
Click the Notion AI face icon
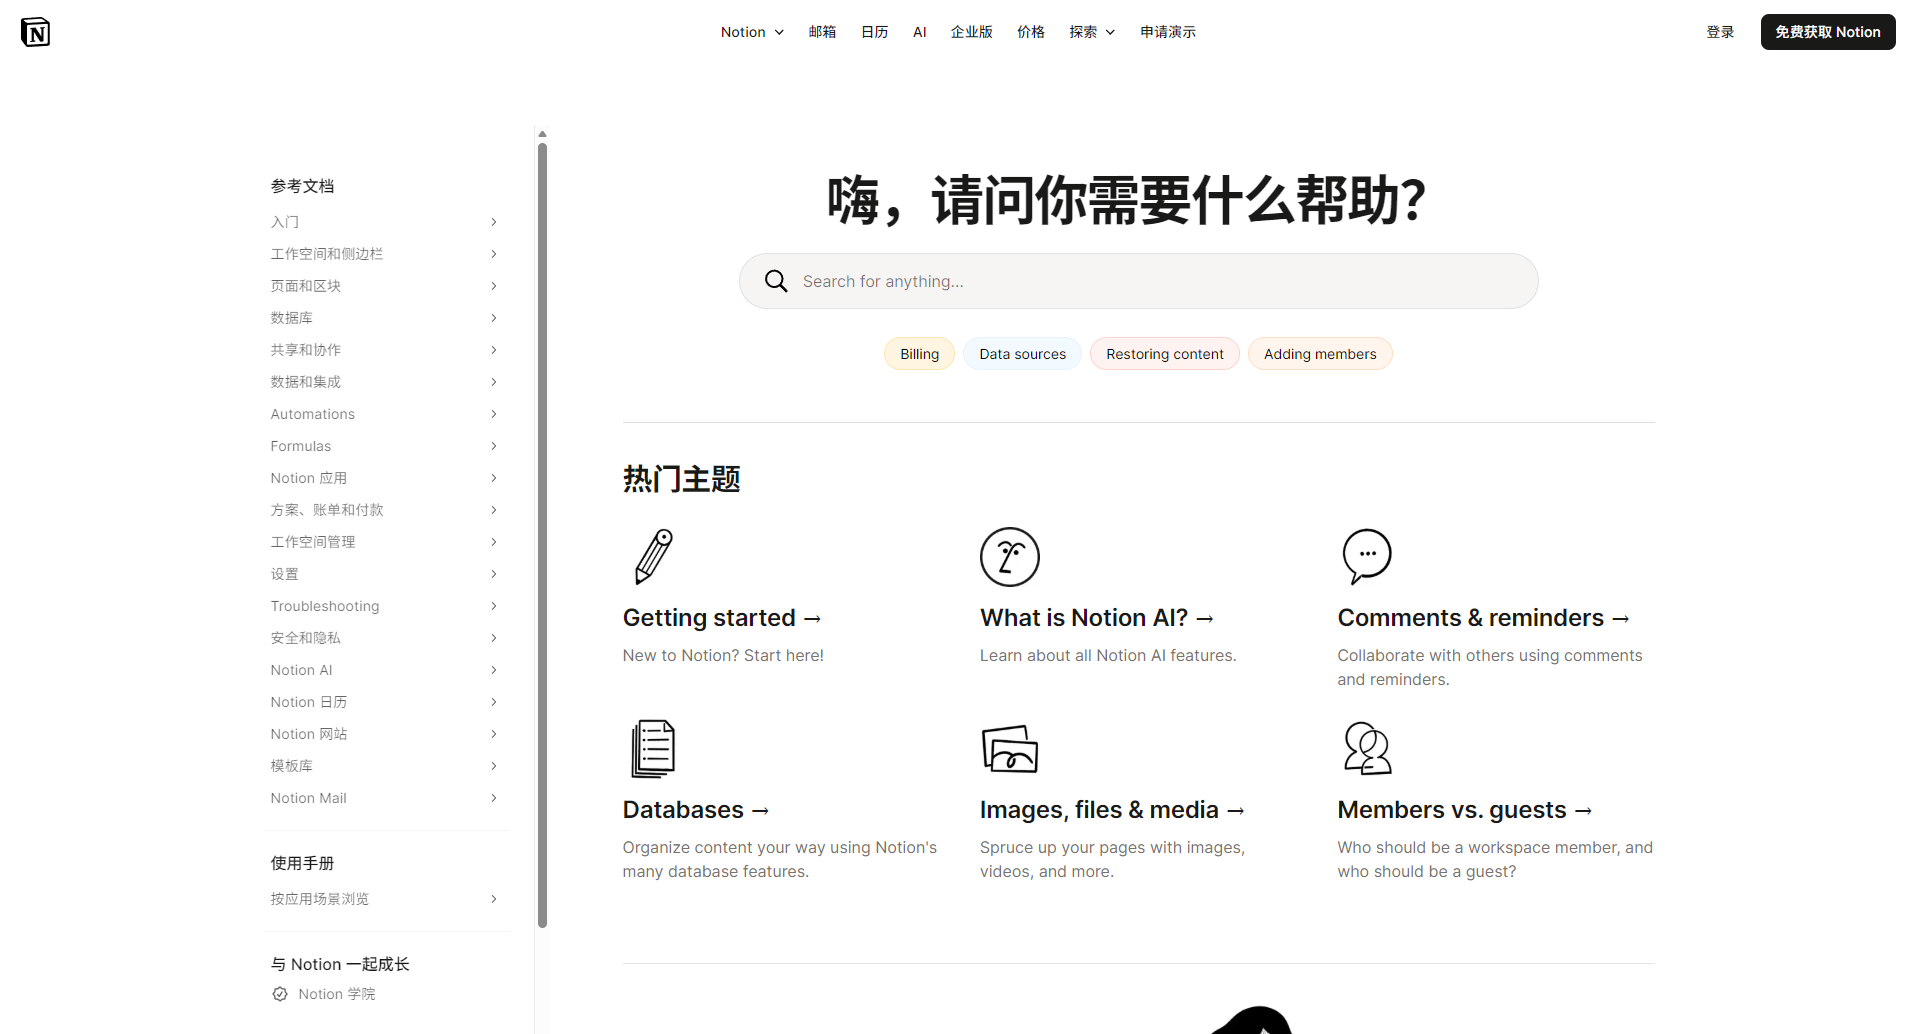click(1009, 556)
